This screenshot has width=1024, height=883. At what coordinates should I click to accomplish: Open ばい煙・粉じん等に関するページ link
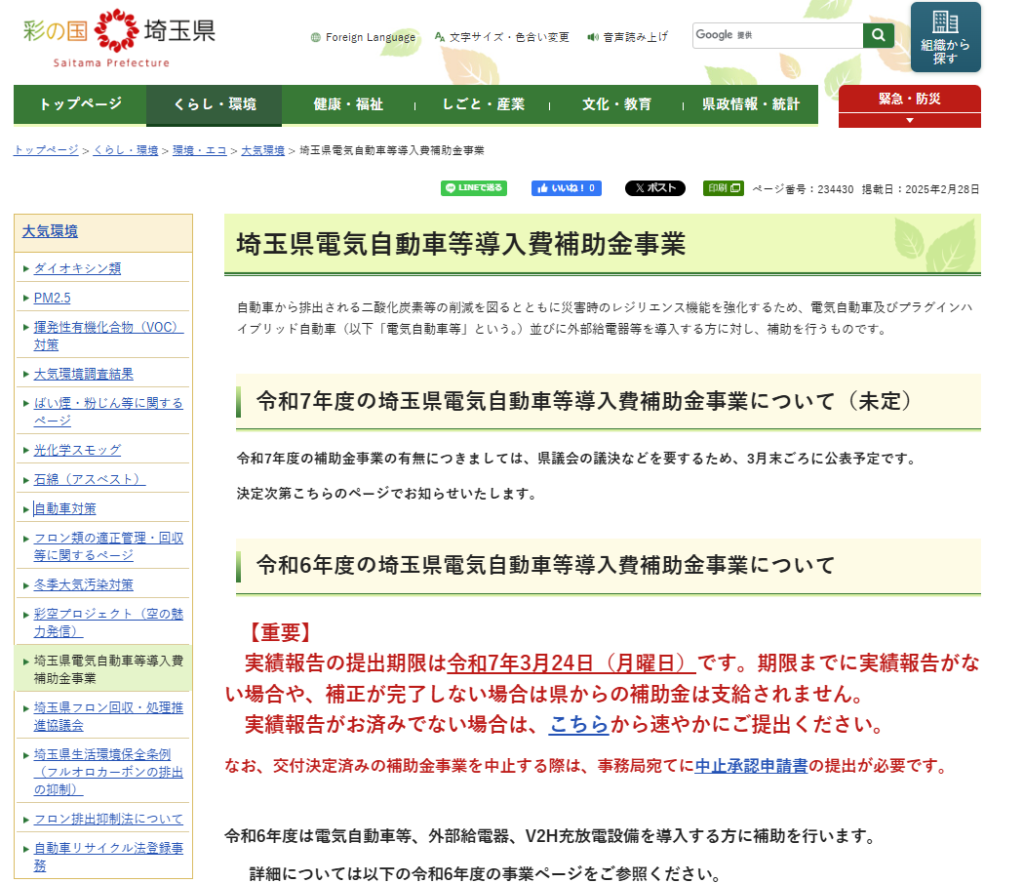coord(108,411)
